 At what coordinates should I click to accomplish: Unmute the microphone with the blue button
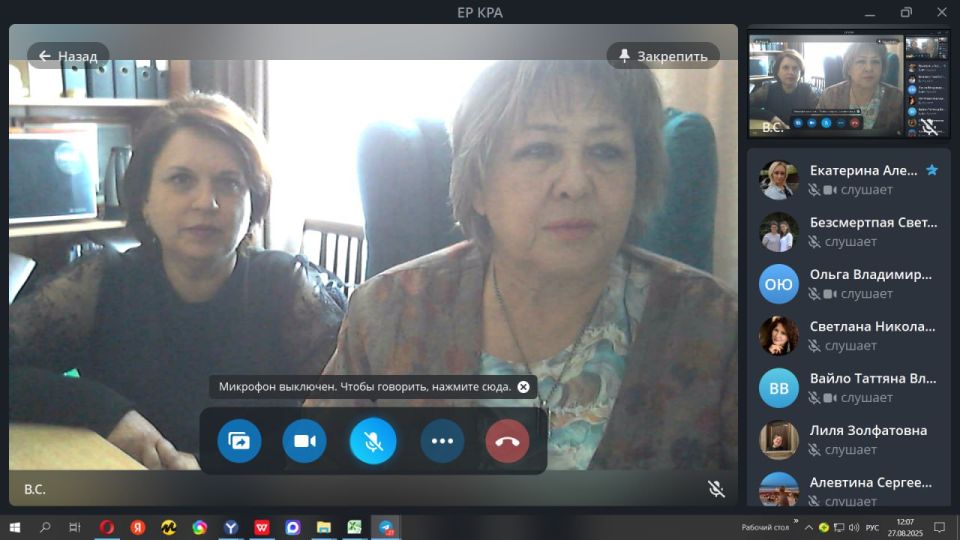(373, 441)
